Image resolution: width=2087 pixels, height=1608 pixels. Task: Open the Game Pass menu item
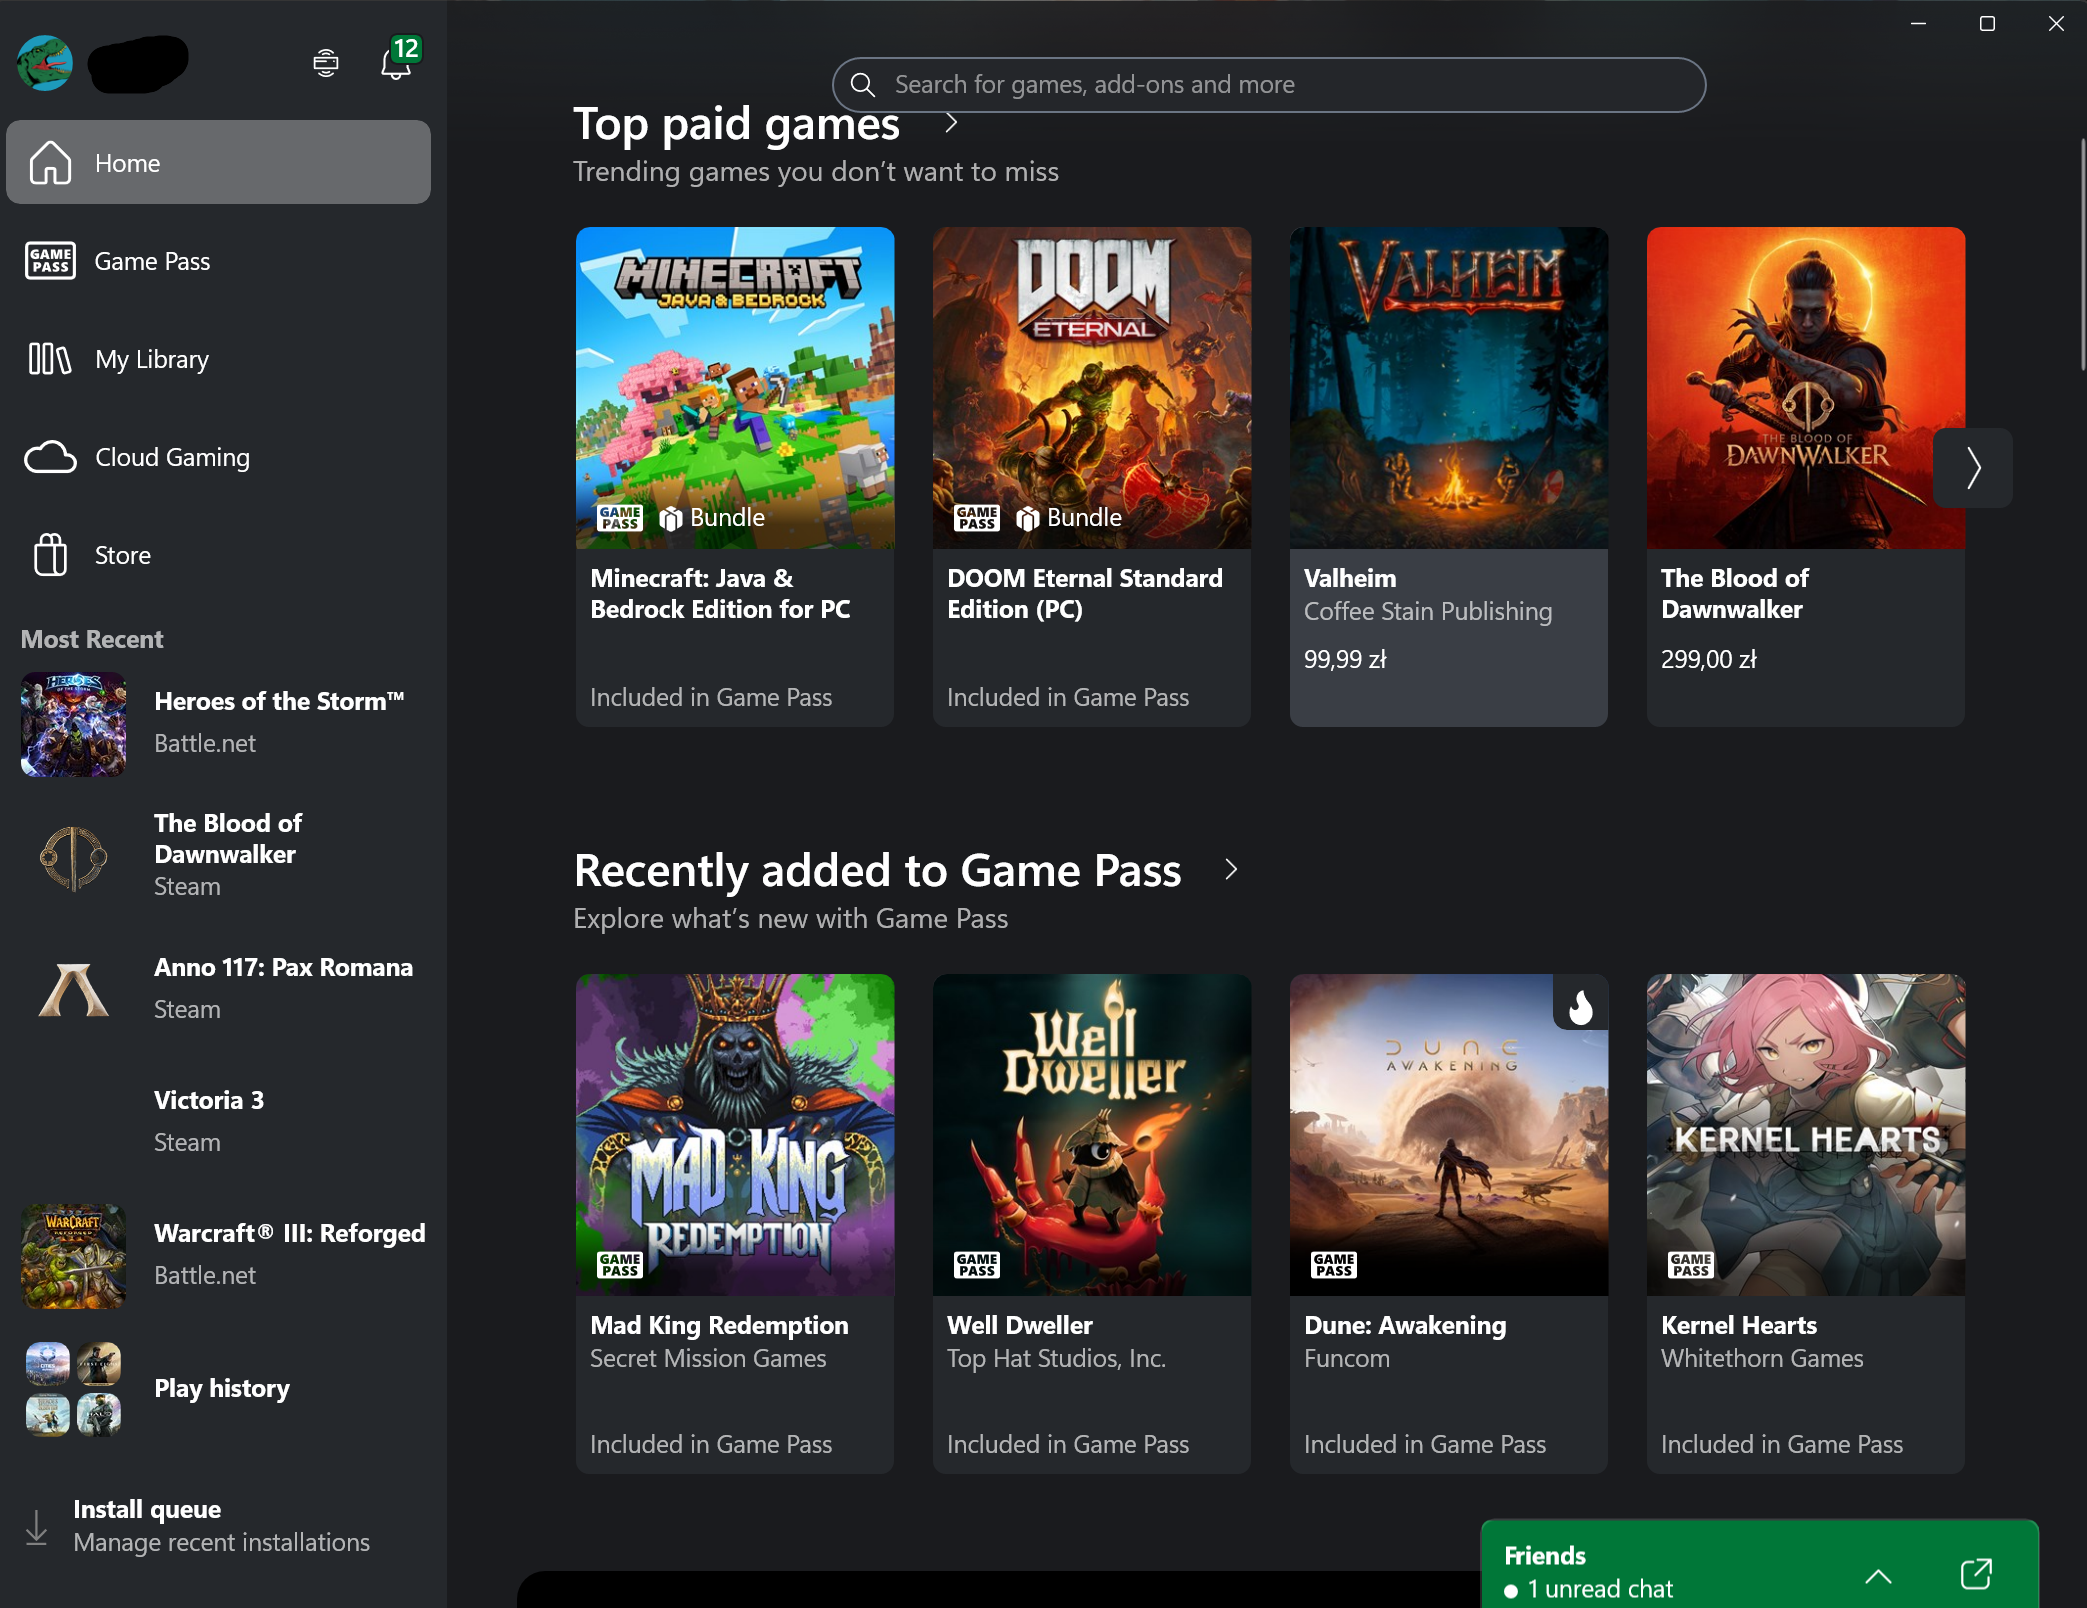(x=218, y=261)
